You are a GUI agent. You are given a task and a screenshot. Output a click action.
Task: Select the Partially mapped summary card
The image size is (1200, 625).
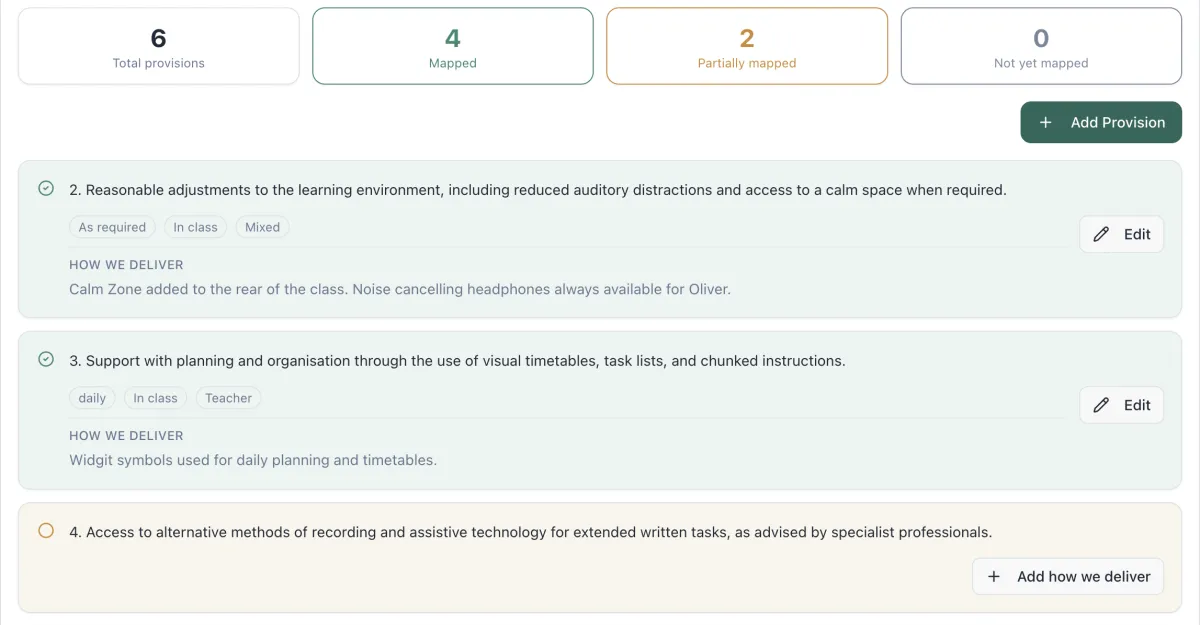click(x=747, y=47)
